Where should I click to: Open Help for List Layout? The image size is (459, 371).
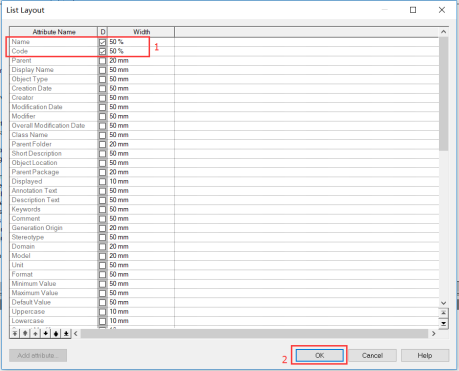coord(425,355)
